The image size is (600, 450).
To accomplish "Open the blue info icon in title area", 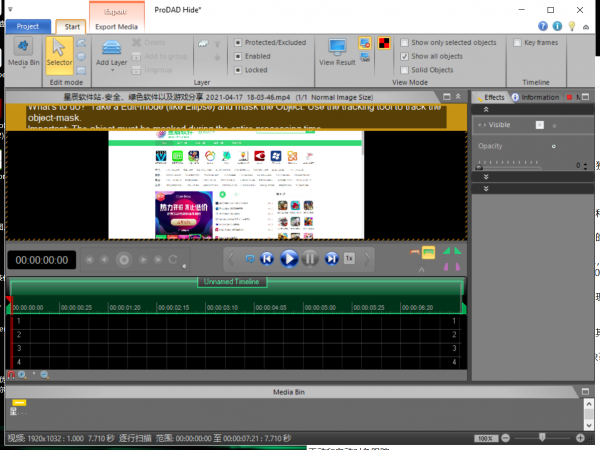I will (557, 26).
